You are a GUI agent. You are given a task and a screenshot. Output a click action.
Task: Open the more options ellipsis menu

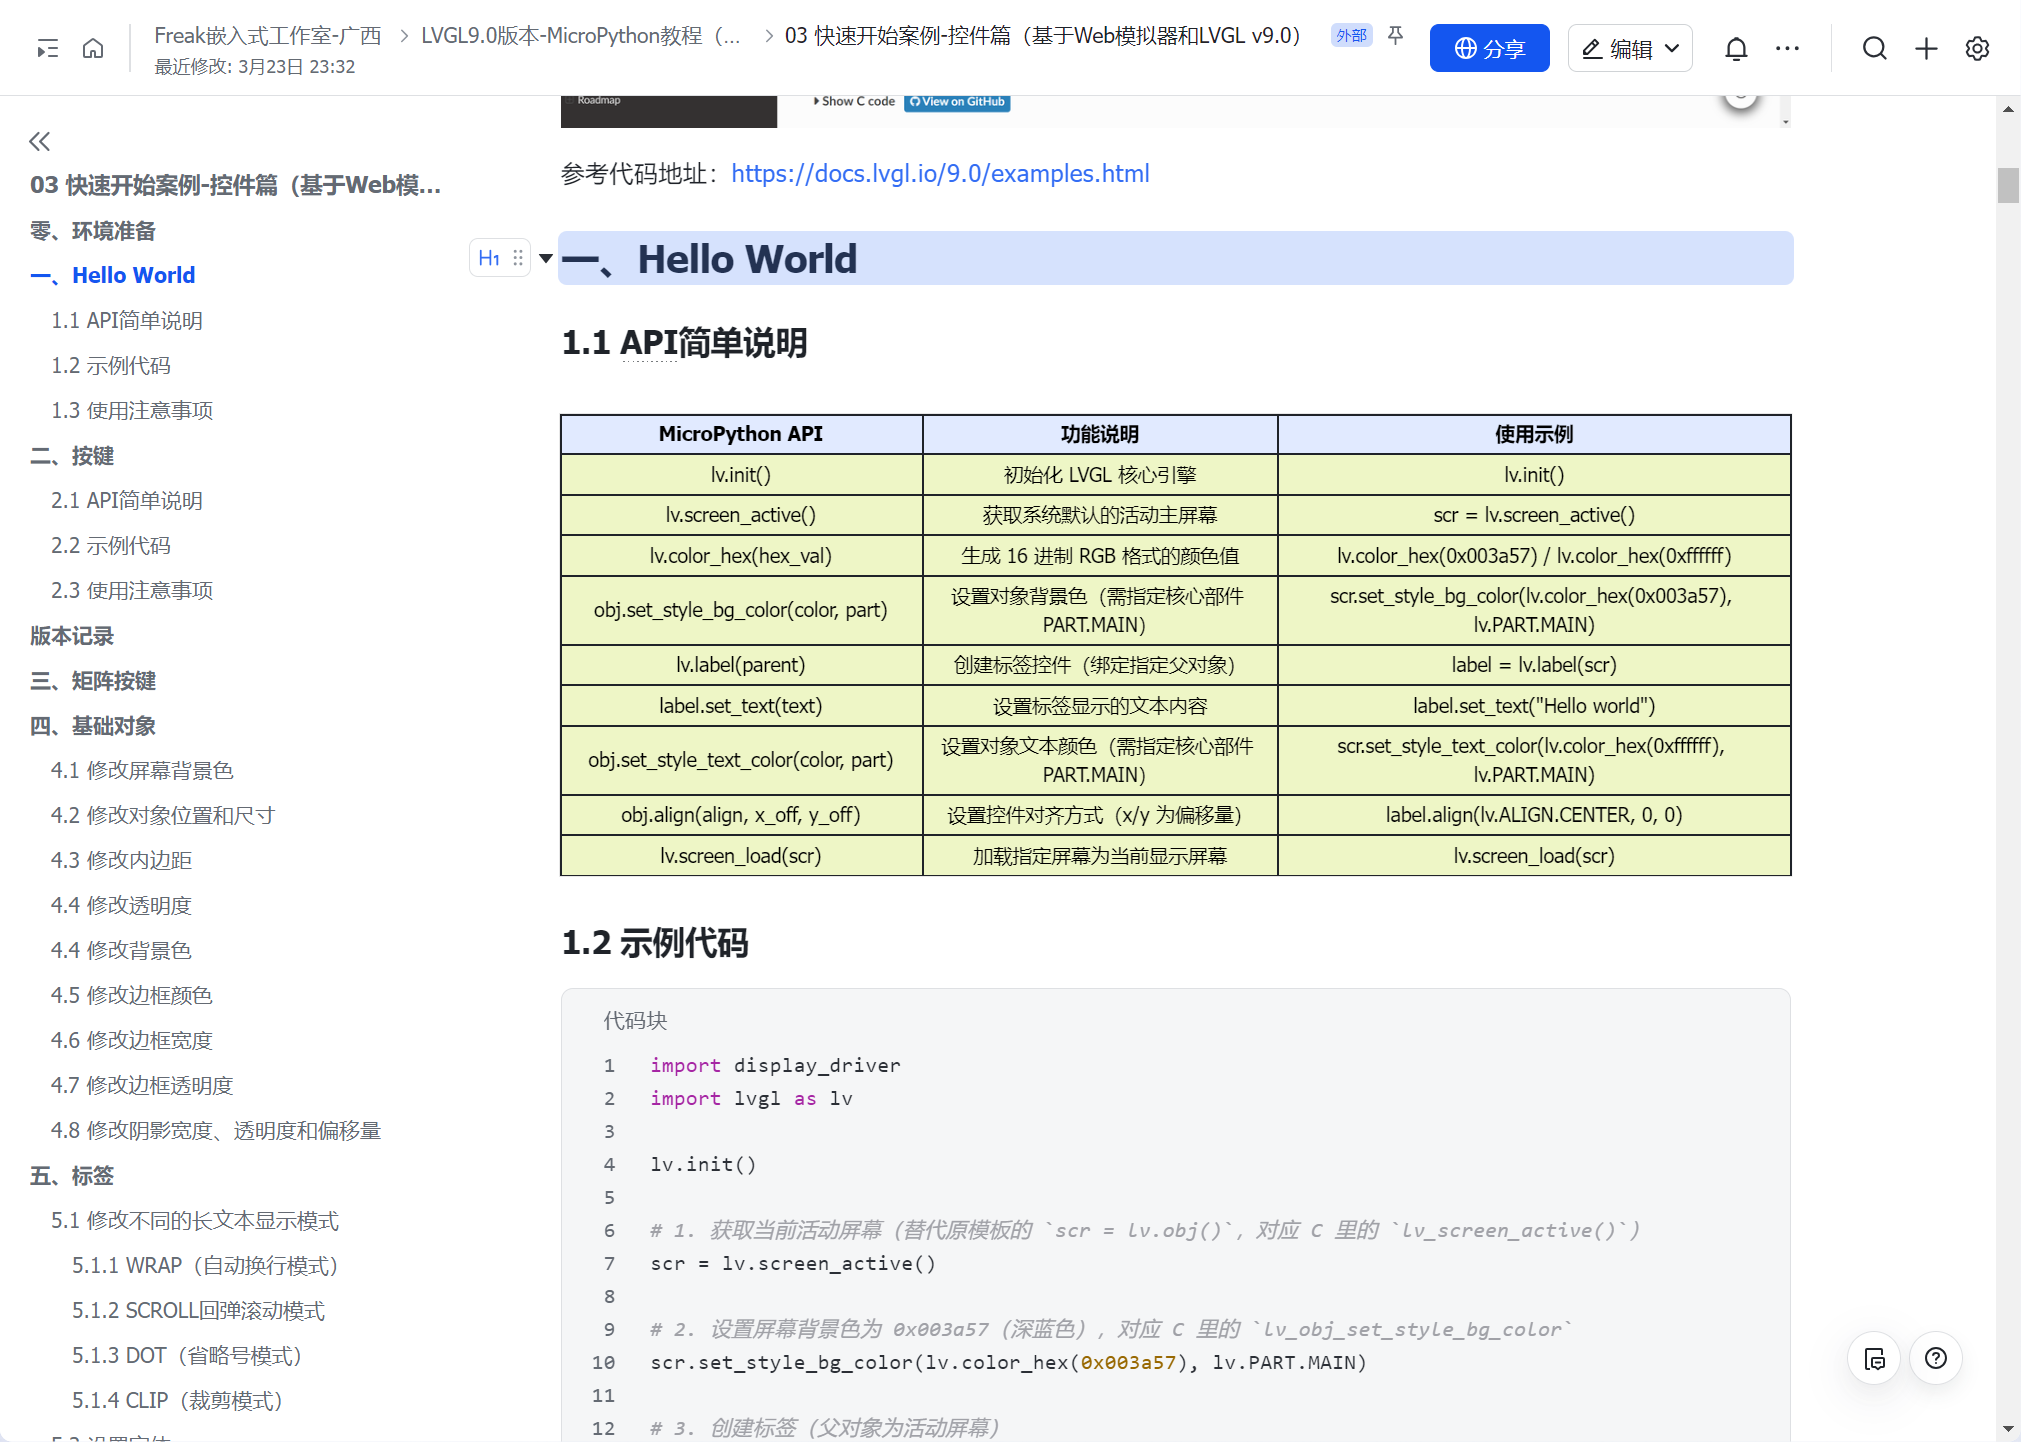coord(1787,48)
